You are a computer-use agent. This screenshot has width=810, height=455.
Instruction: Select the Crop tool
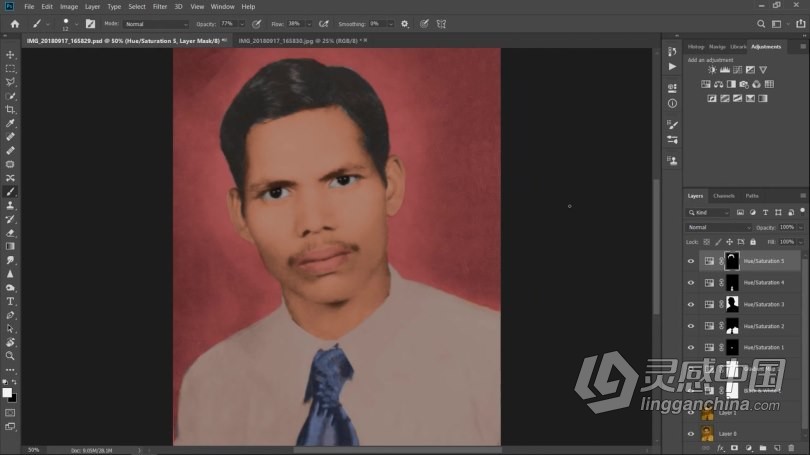tap(10, 109)
